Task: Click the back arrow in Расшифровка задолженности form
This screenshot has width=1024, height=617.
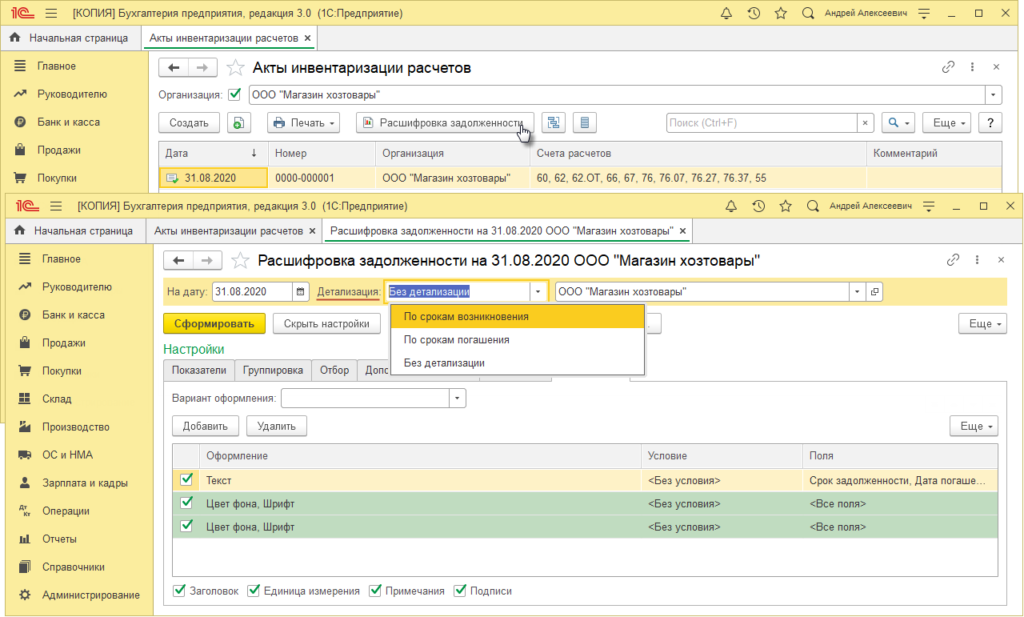Action: (179, 260)
